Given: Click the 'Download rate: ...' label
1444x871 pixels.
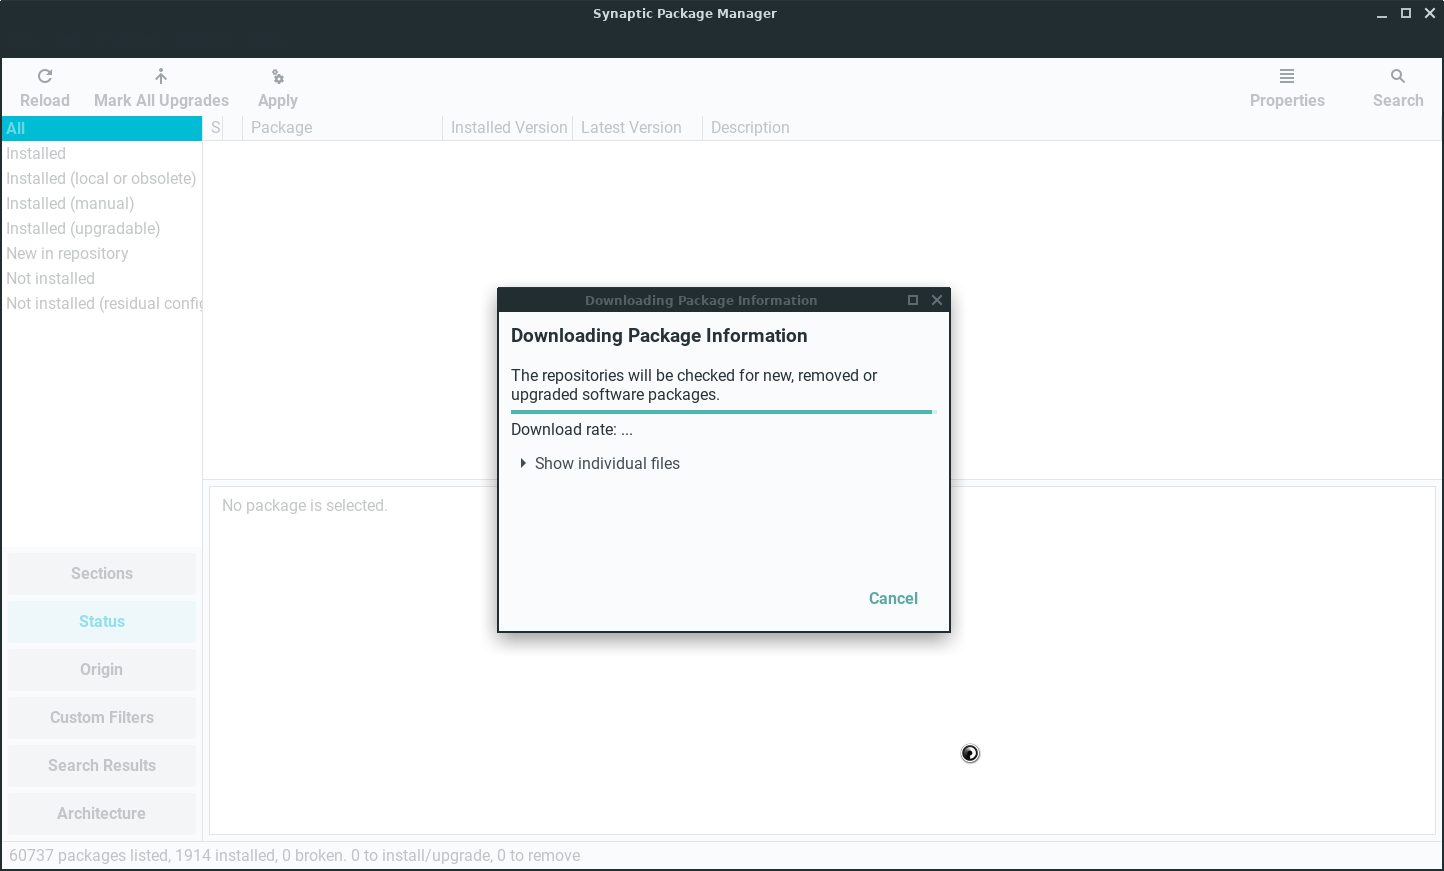Looking at the screenshot, I should [x=572, y=430].
